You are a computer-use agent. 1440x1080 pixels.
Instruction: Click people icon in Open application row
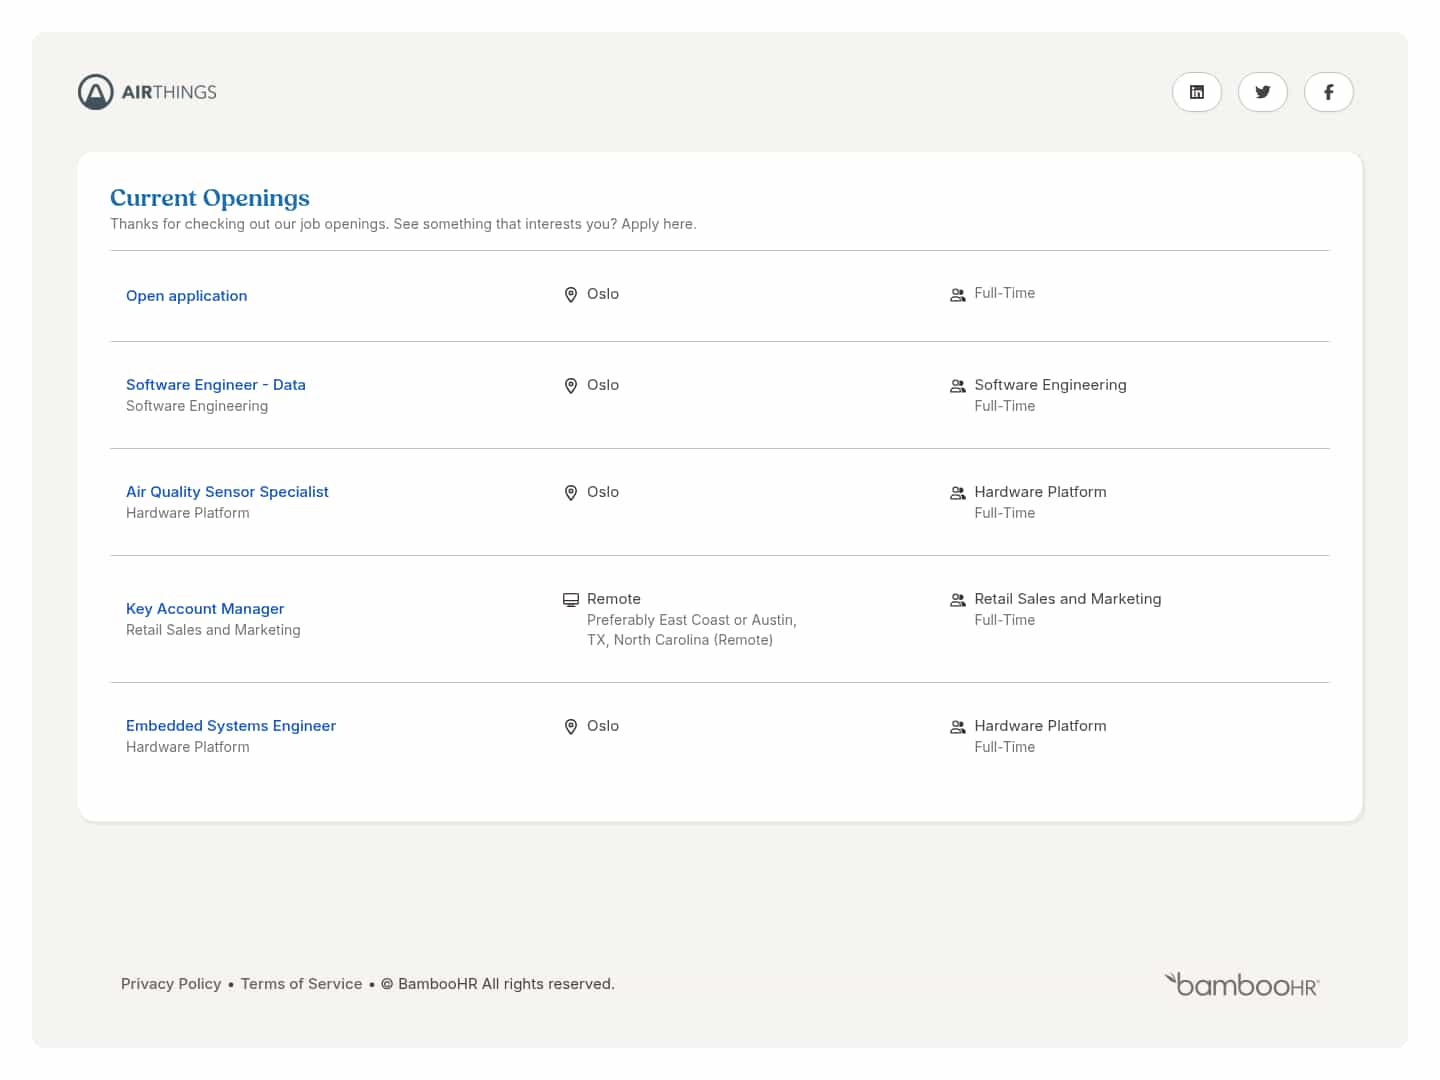958,295
